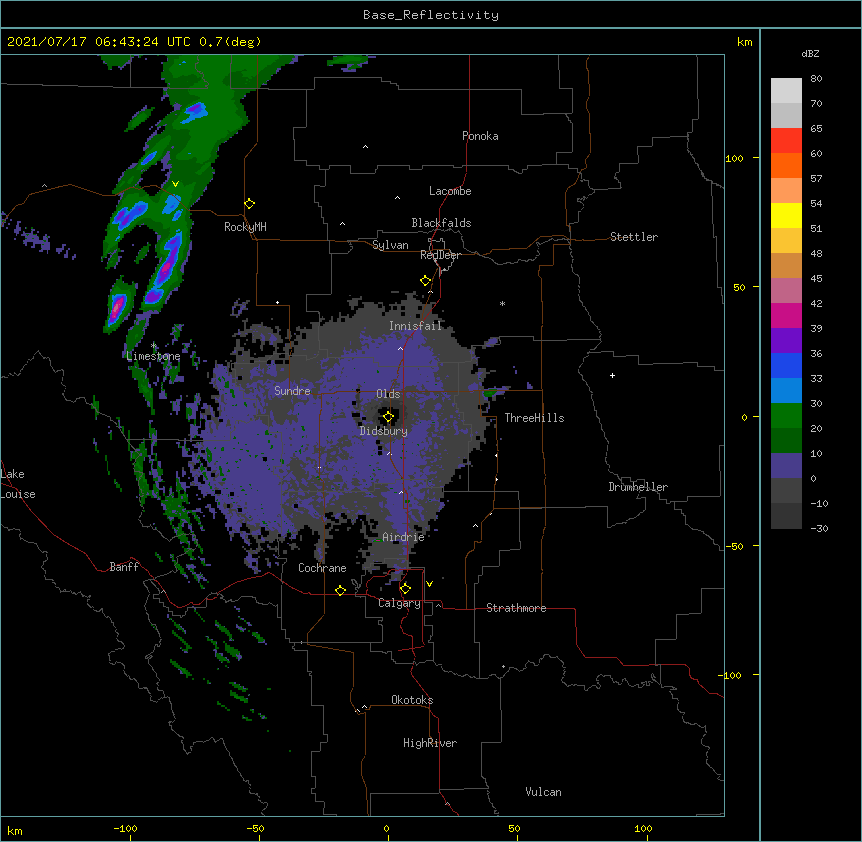Image resolution: width=862 pixels, height=842 pixels.
Task: Click the Limestone label
Action: point(153,356)
